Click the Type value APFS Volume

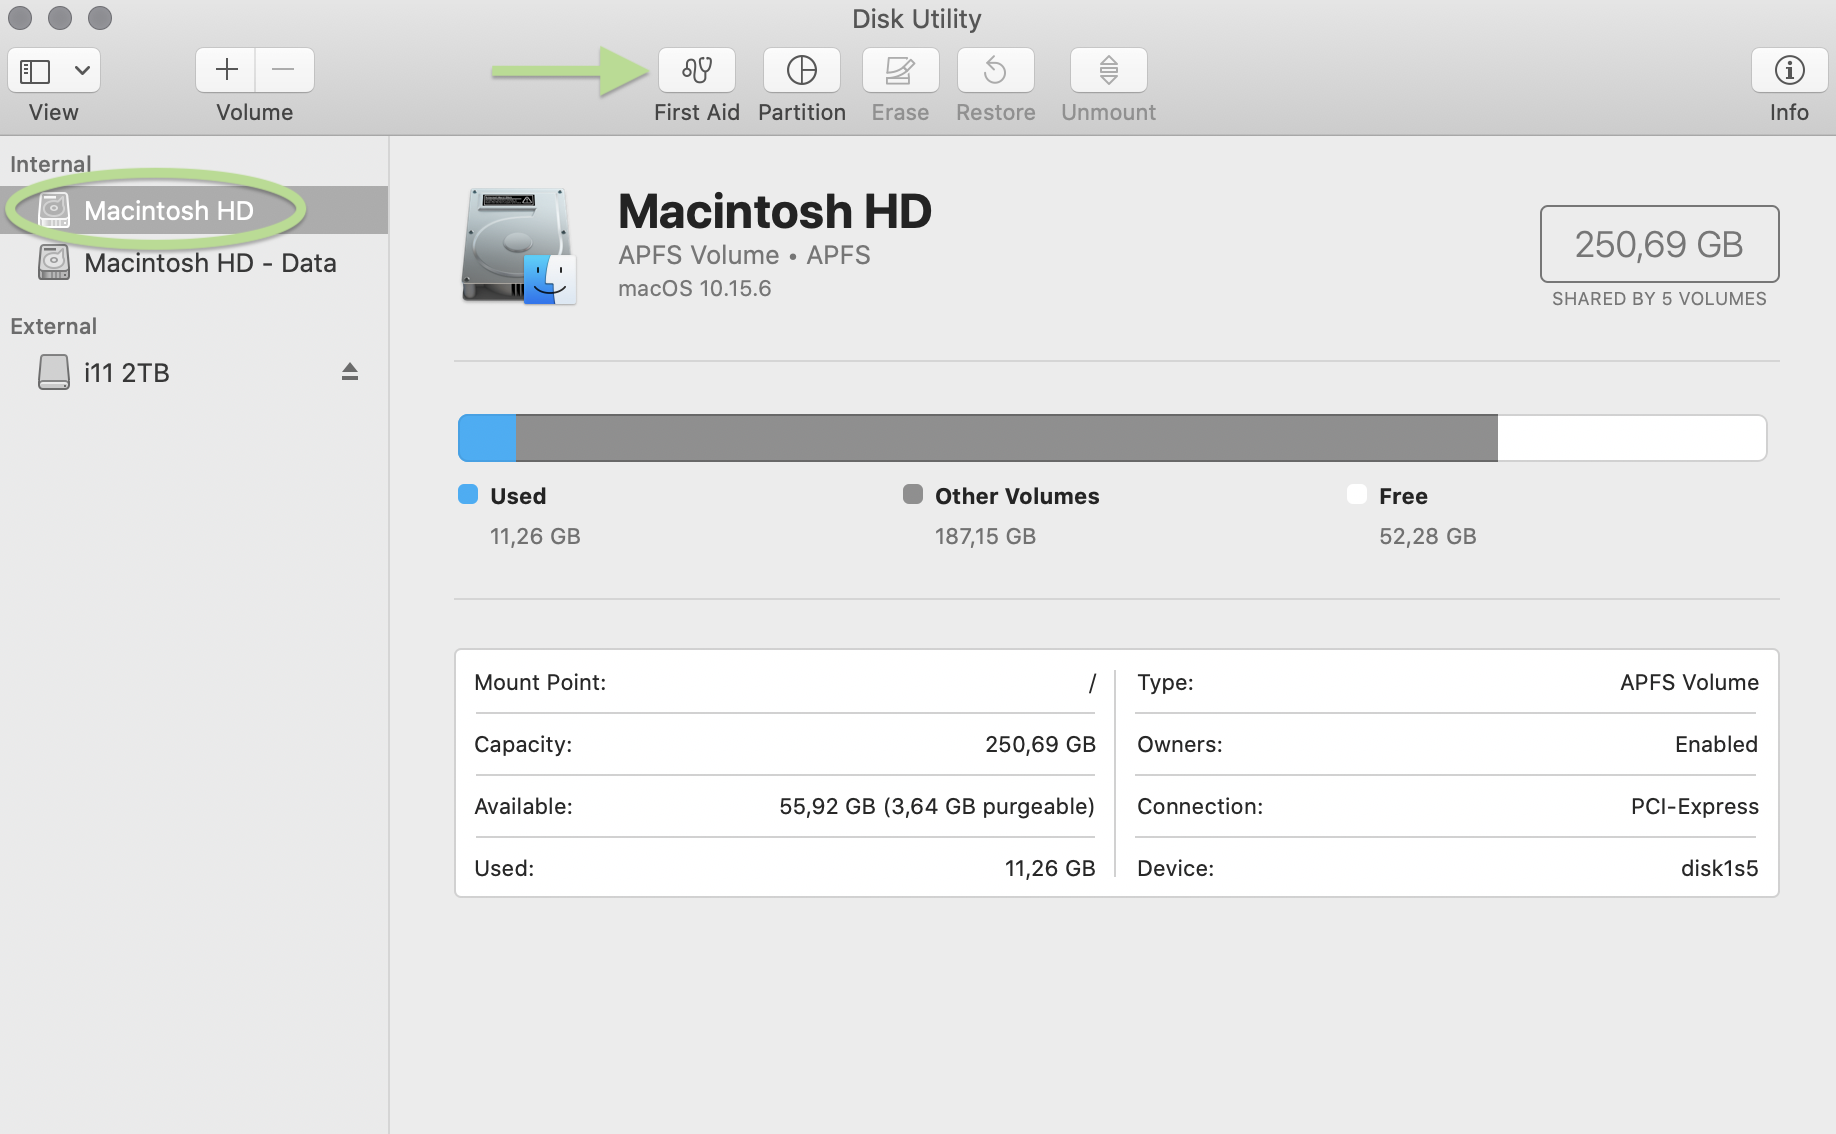(x=1689, y=682)
